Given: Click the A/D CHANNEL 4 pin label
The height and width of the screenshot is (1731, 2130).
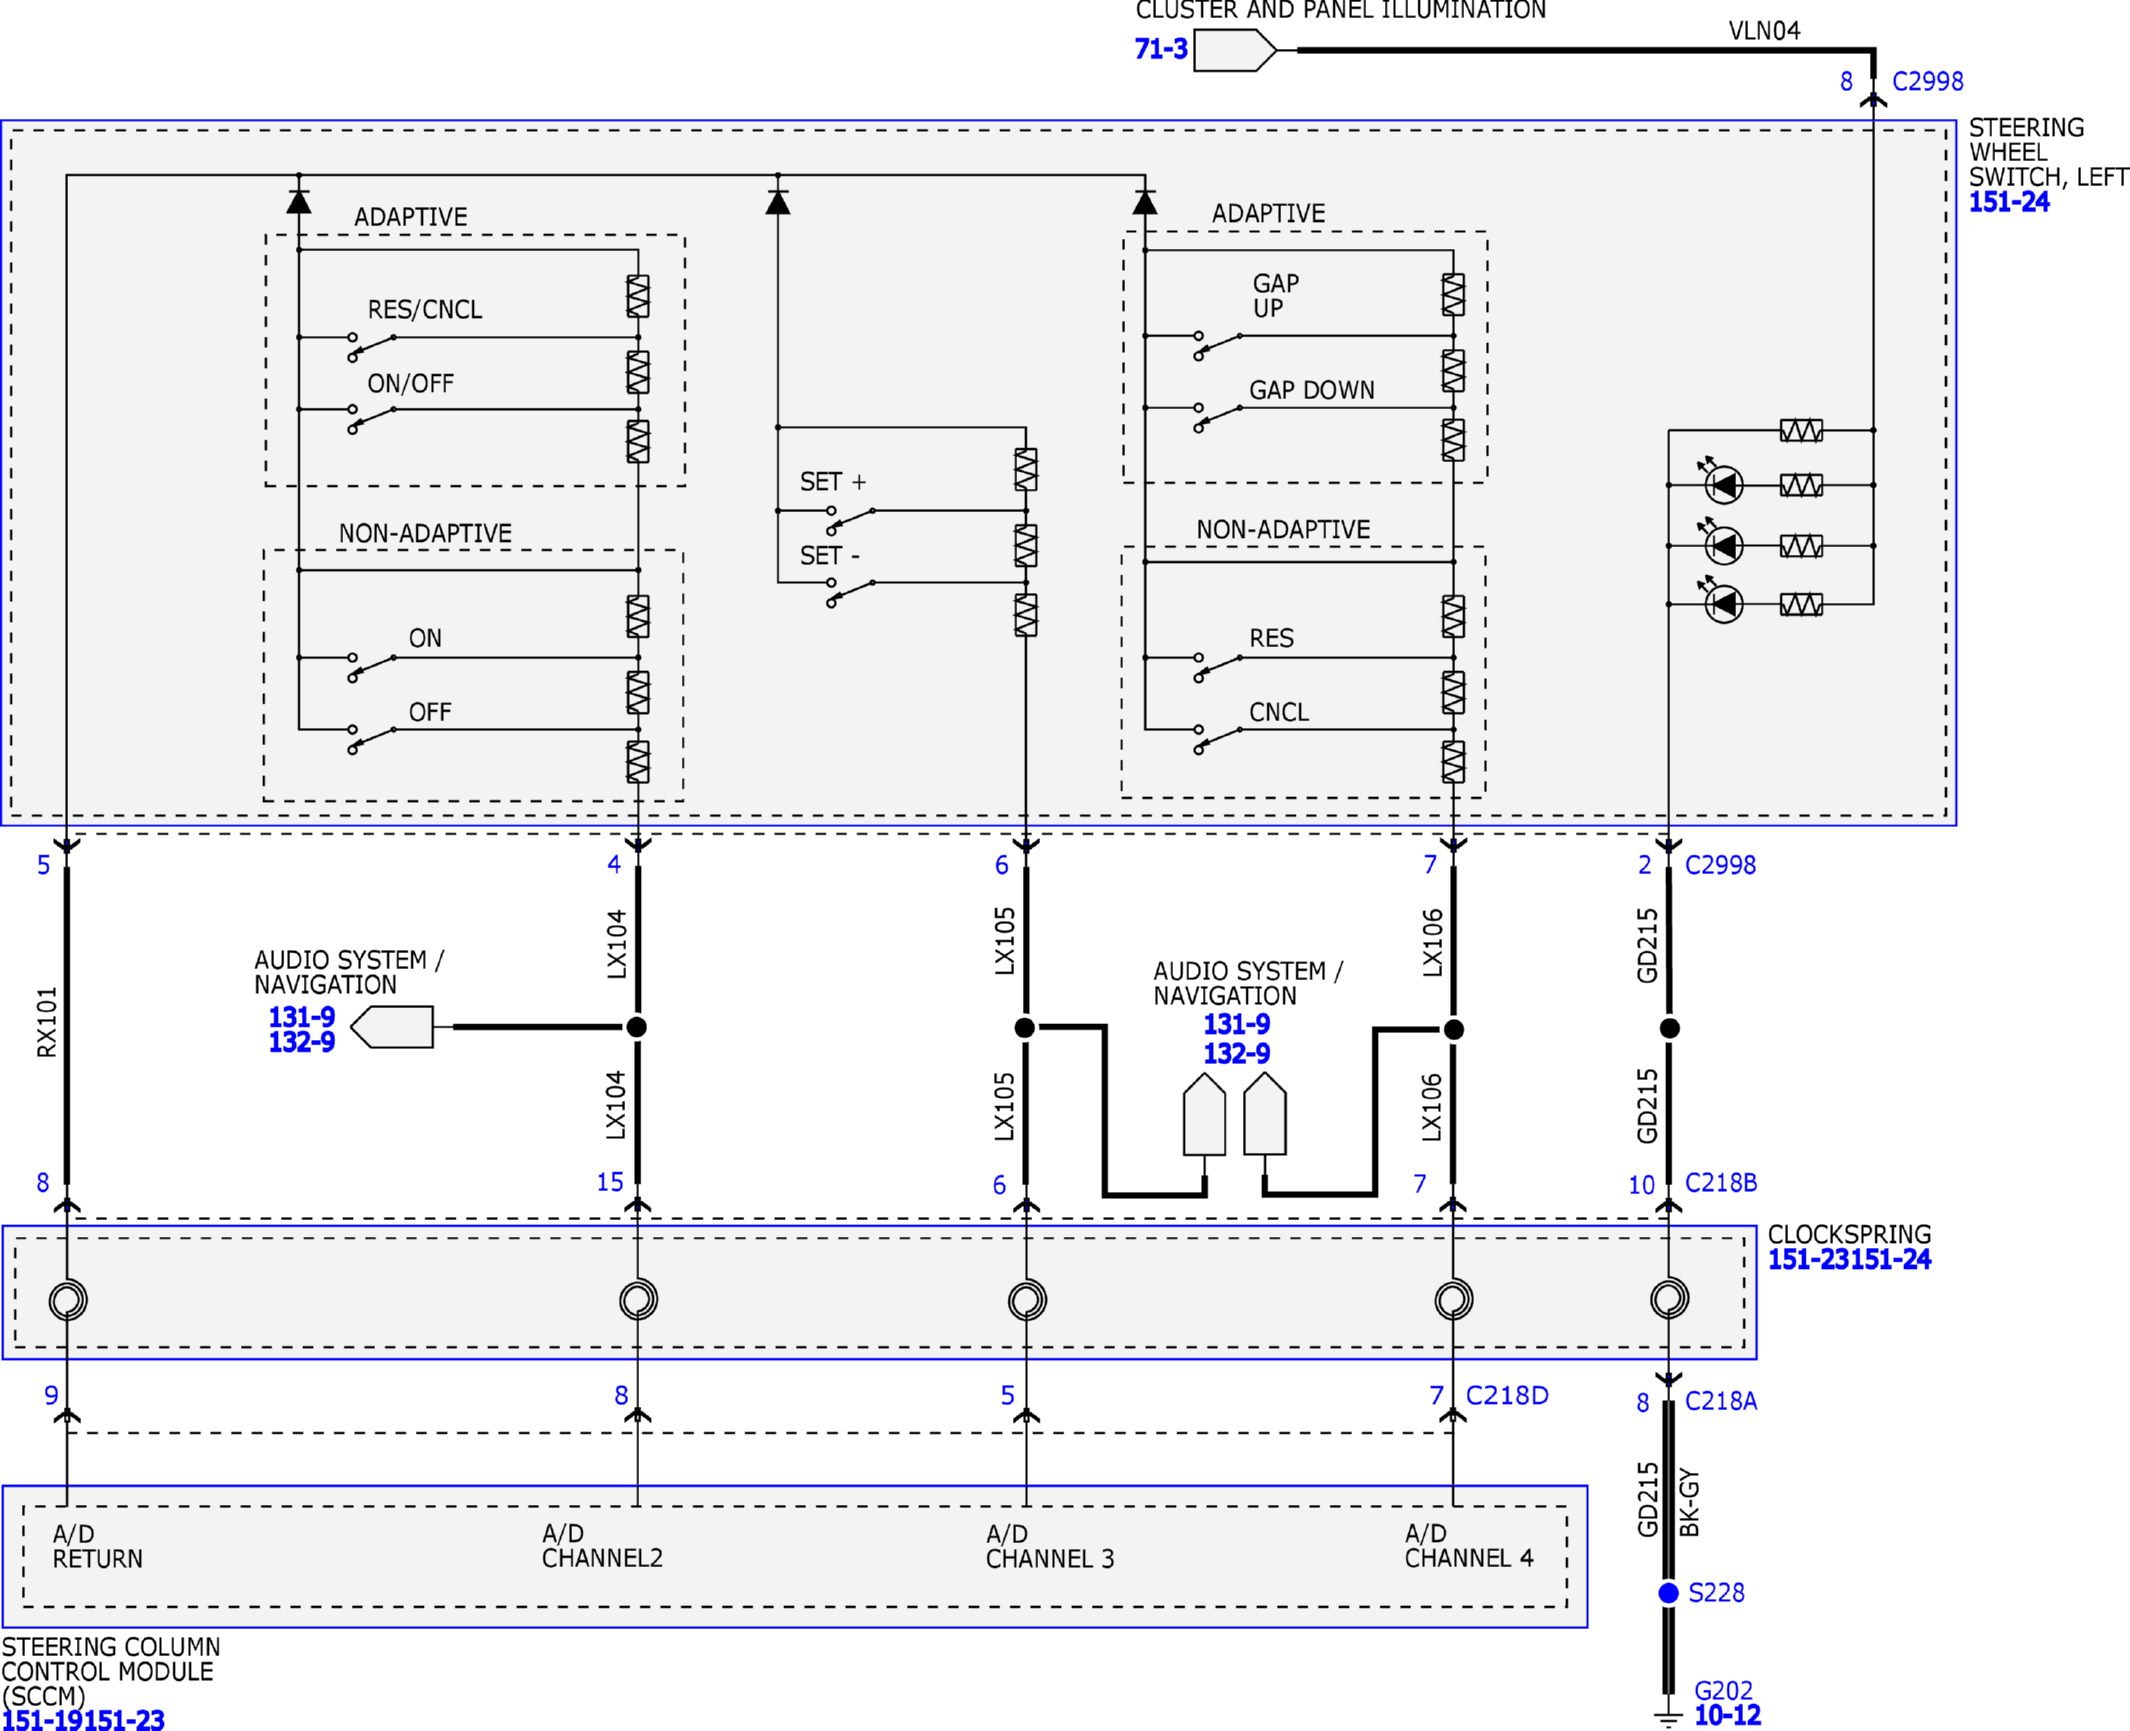Looking at the screenshot, I should tap(1468, 1545).
